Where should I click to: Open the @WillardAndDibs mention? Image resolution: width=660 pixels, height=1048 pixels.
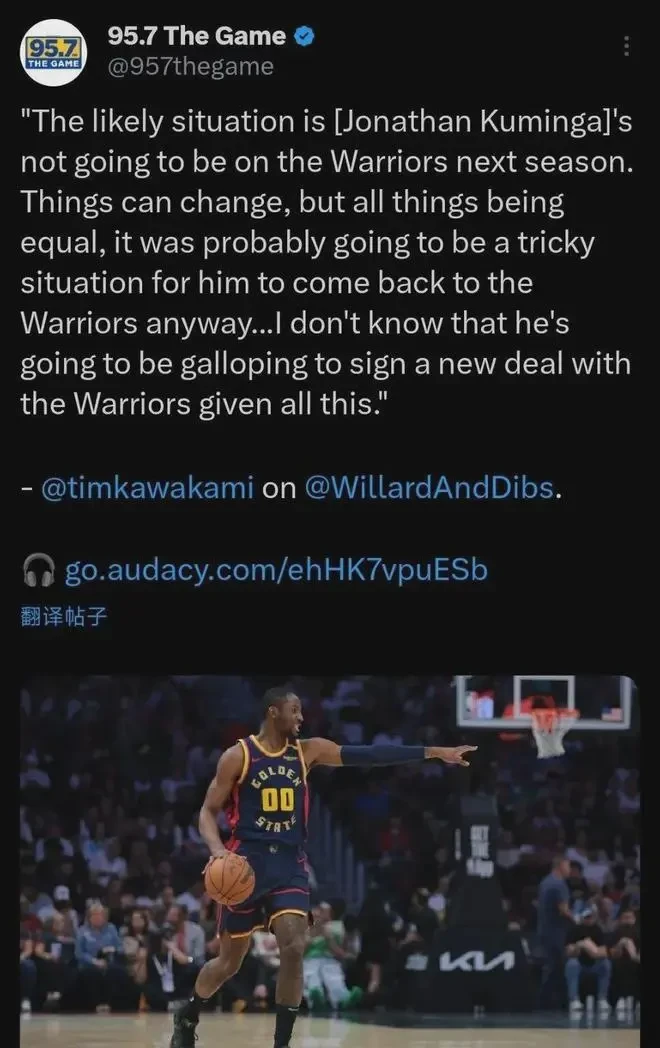tap(429, 488)
